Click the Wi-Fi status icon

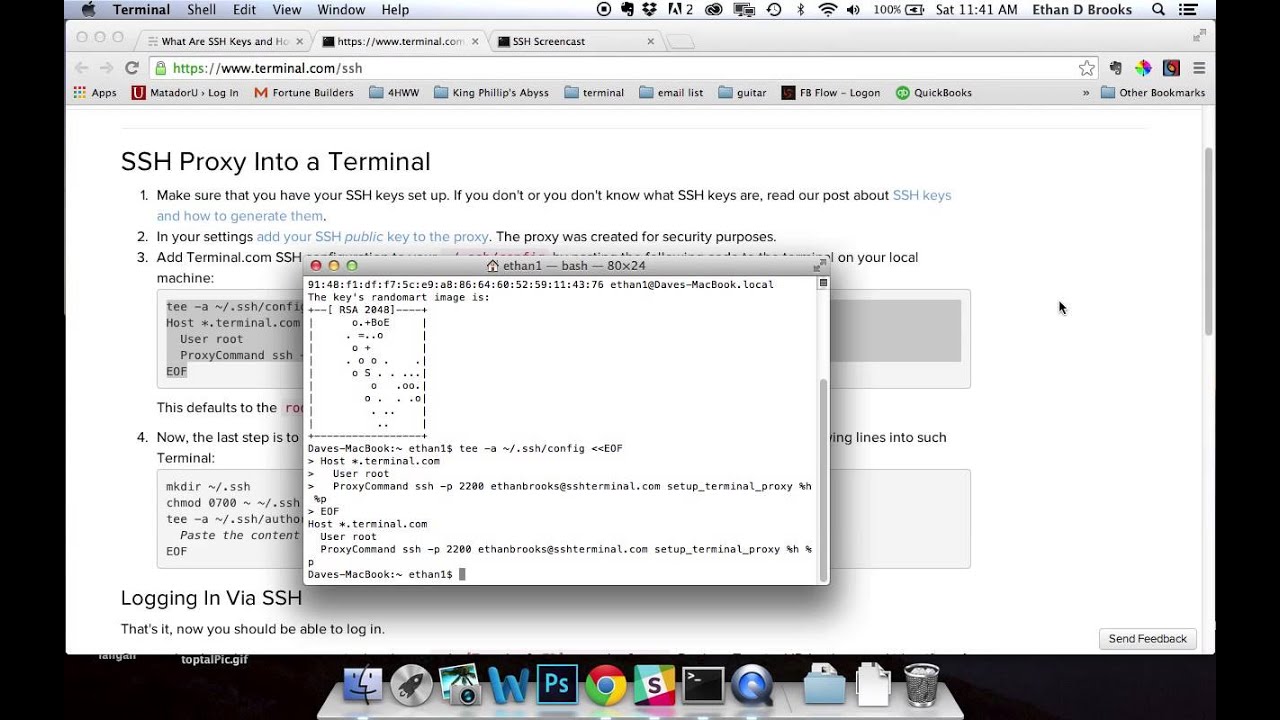click(827, 10)
